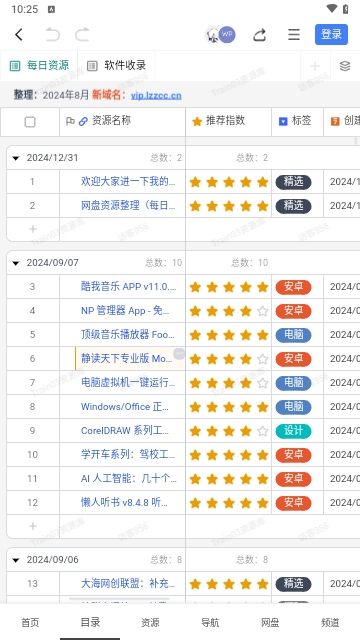The width and height of the screenshot is (360, 640).
Task: Click the 资源名称 column header
Action: click(122, 122)
